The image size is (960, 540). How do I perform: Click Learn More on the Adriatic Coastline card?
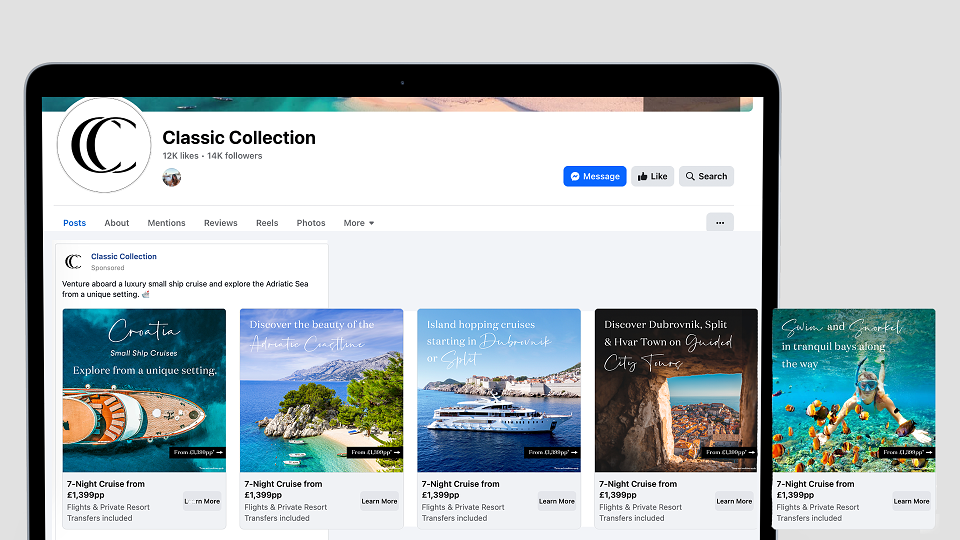pos(380,501)
